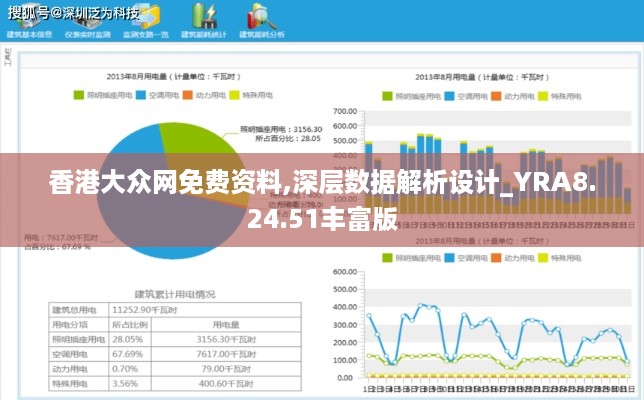Click green swatch beside 照明插座用电 in pie legend
This screenshot has height=400, width=644.
[79, 95]
